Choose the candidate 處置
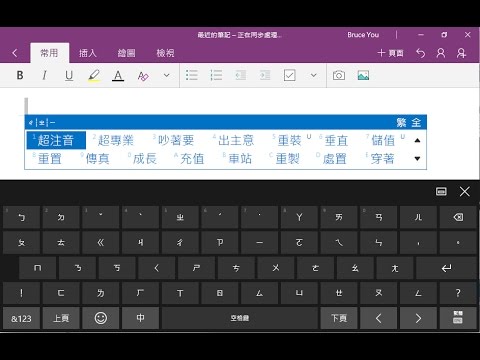The height and width of the screenshot is (360, 480). 334,159
